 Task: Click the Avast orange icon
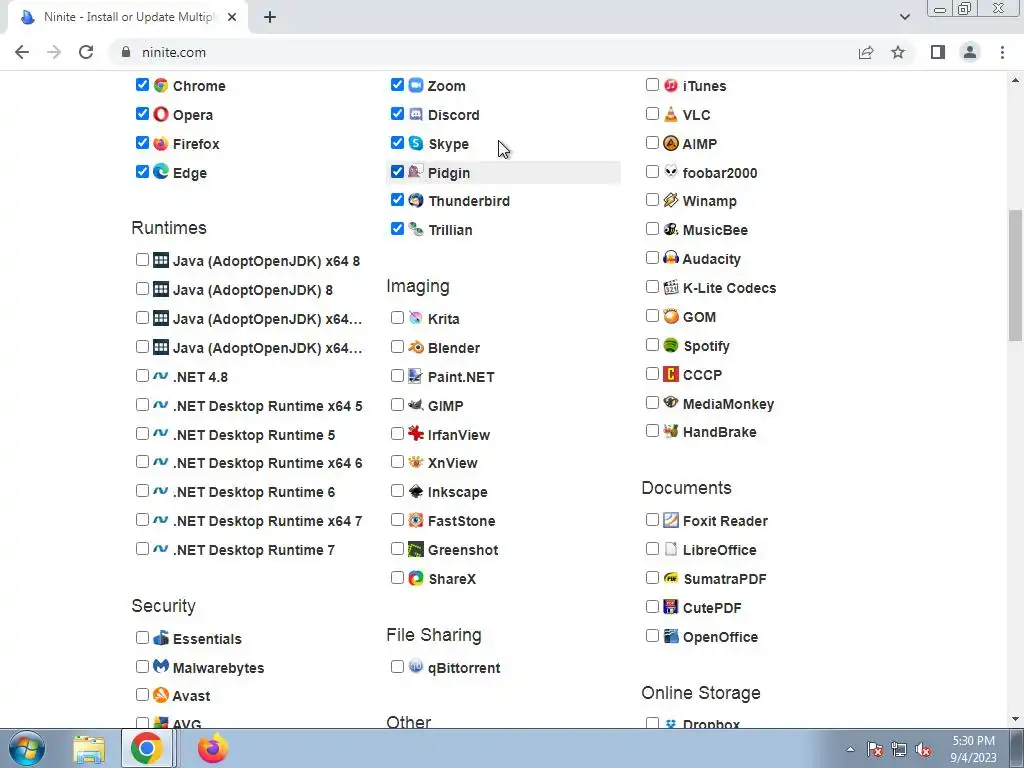161,695
